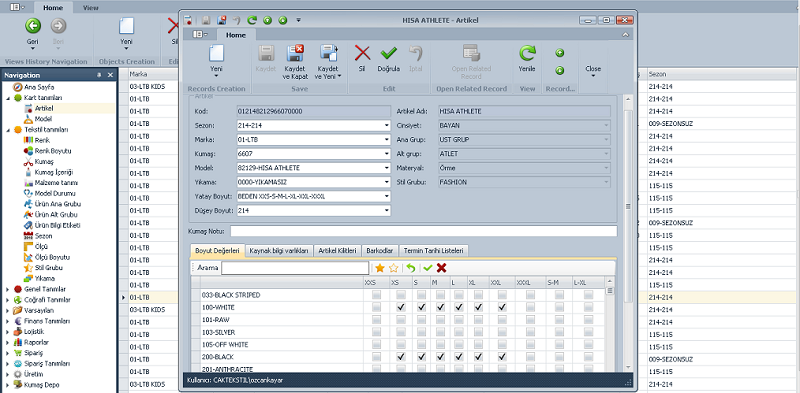Screen dimensions: 800x393
Task: Open the Yatay Boyut dropdown
Action: click(387, 196)
